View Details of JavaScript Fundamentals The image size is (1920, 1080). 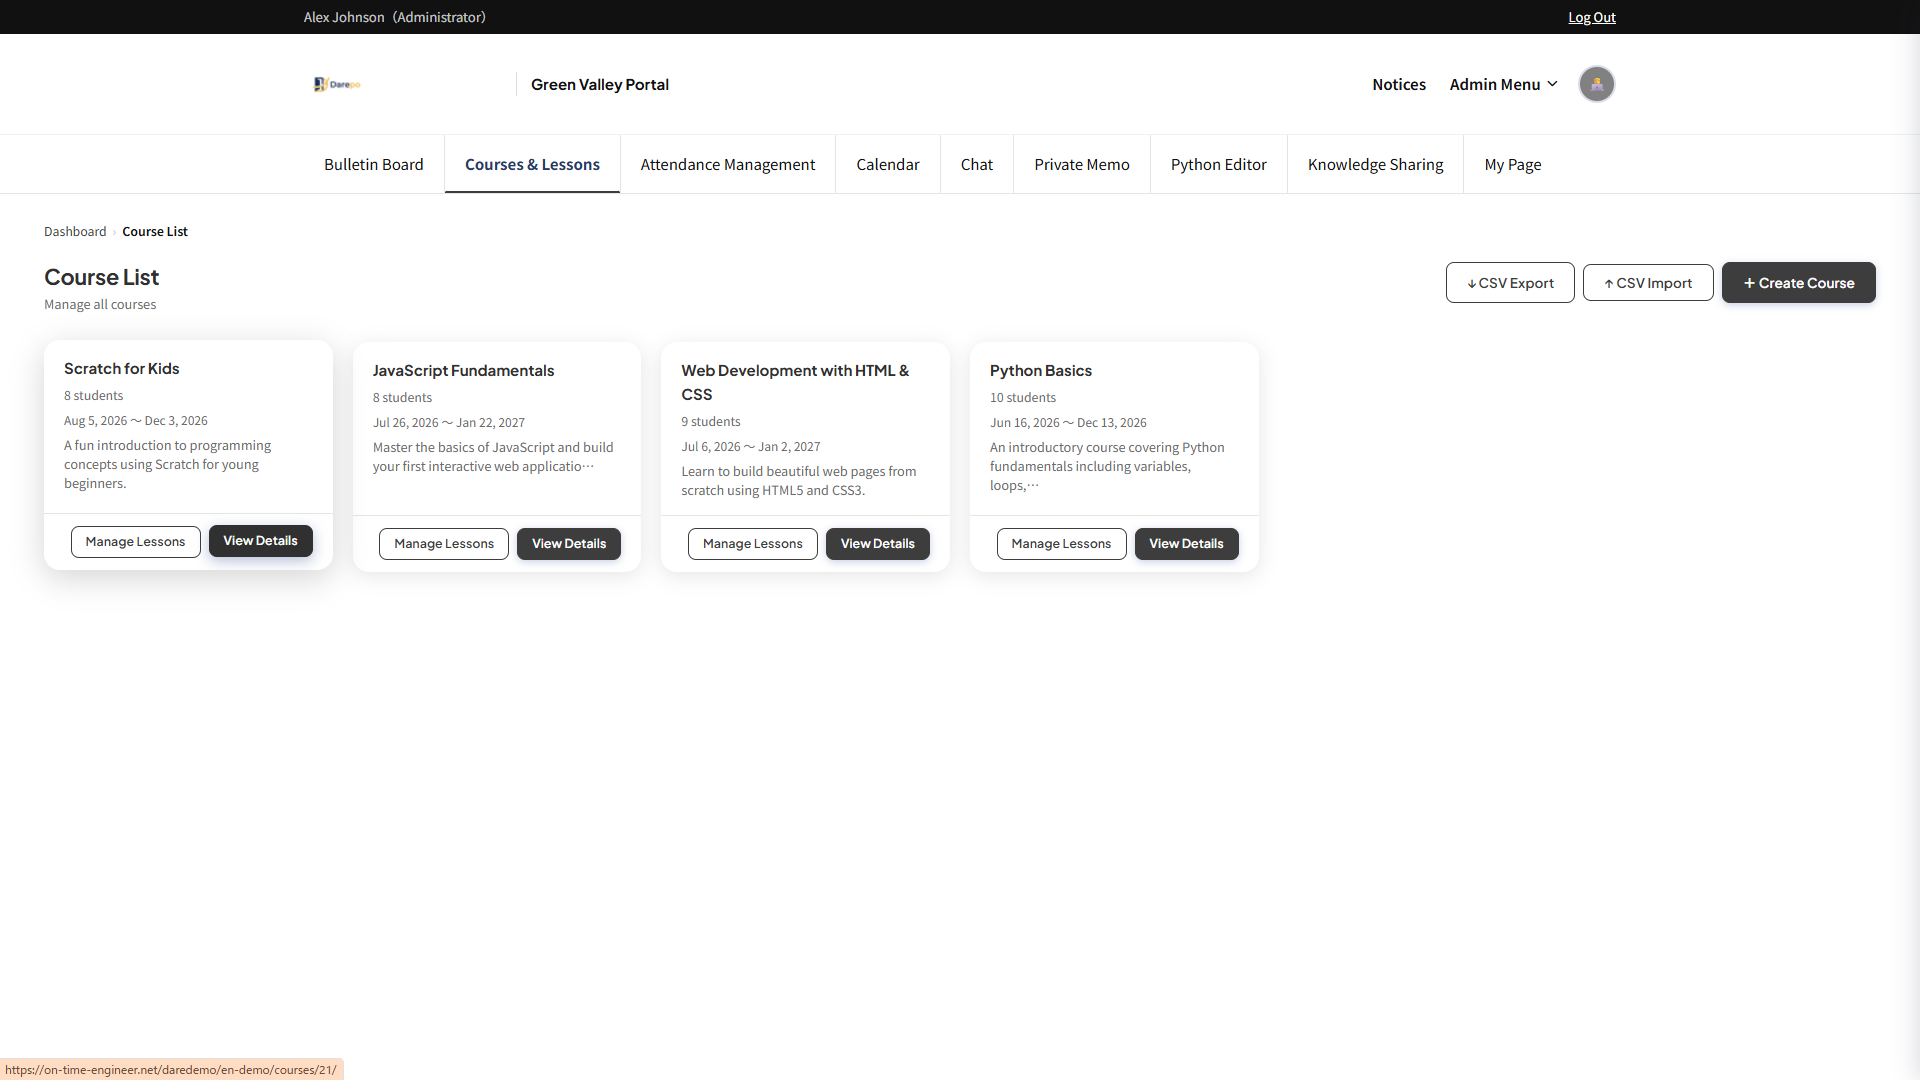(x=569, y=544)
